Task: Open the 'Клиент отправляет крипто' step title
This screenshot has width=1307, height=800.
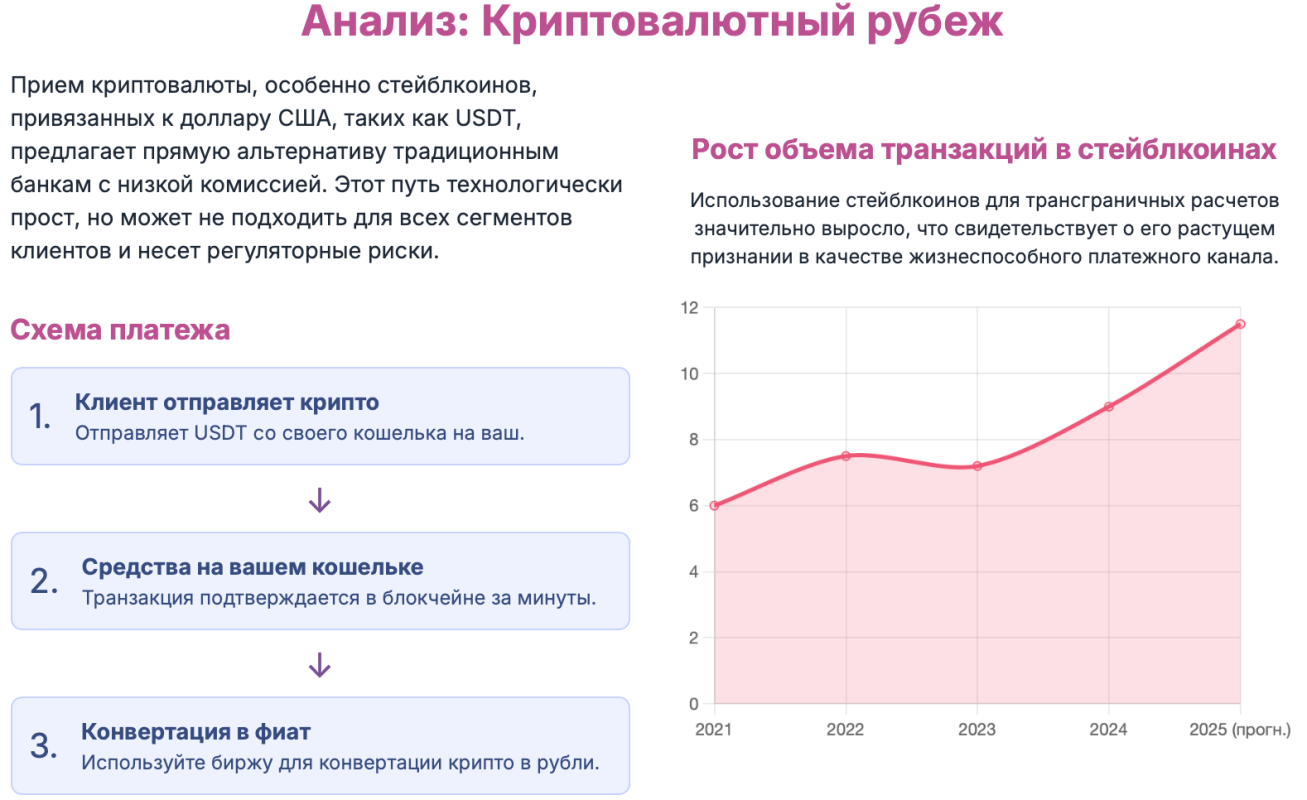Action: pyautogui.click(x=227, y=403)
